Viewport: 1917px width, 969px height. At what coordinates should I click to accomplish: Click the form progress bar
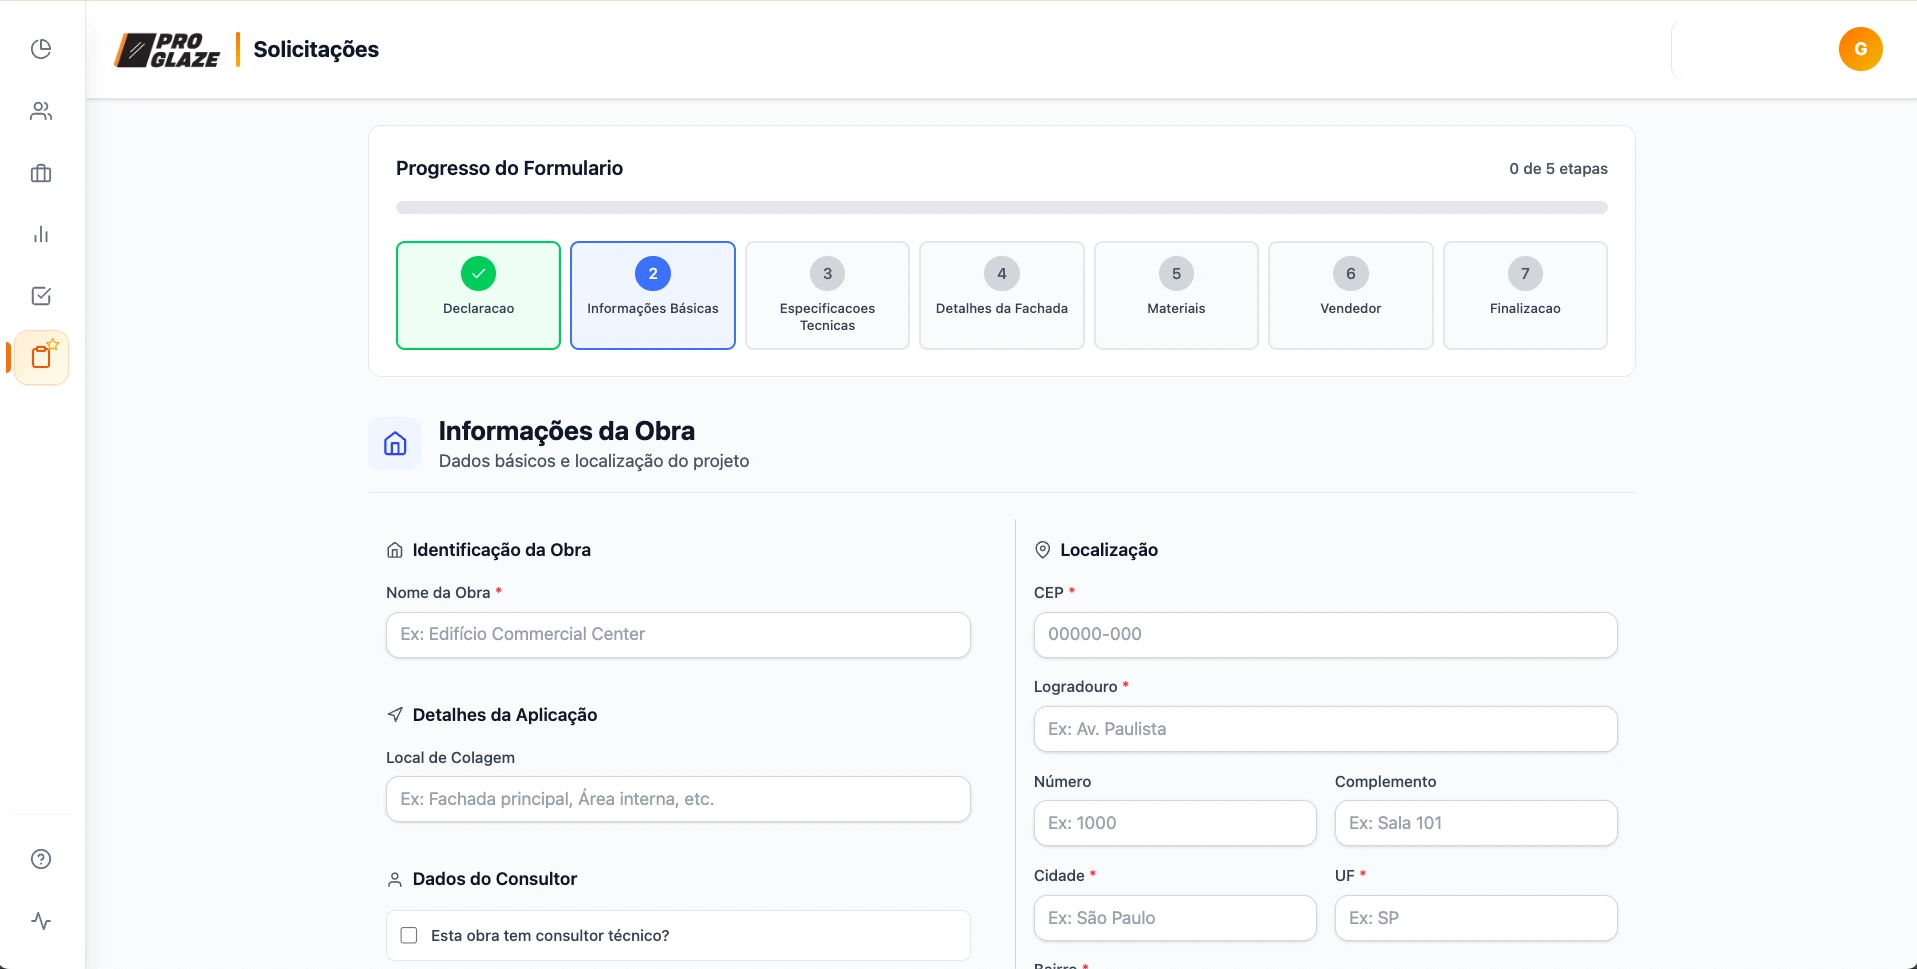(x=1002, y=208)
